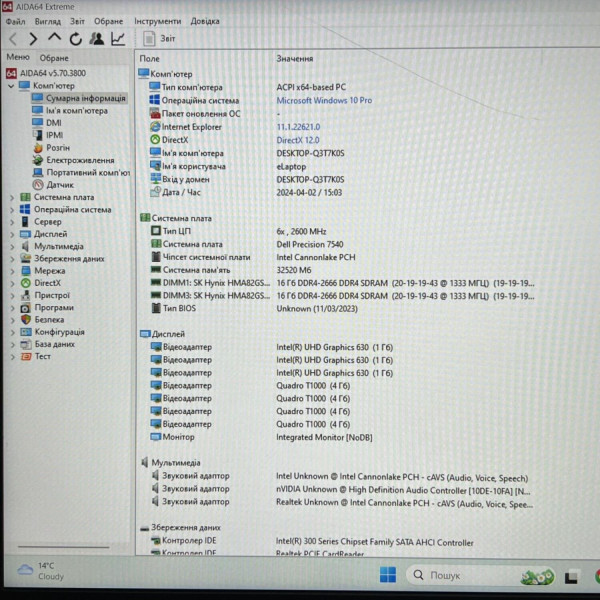The image size is (600, 600).
Task: Switch to the Обране panel tab
Action: [x=54, y=58]
